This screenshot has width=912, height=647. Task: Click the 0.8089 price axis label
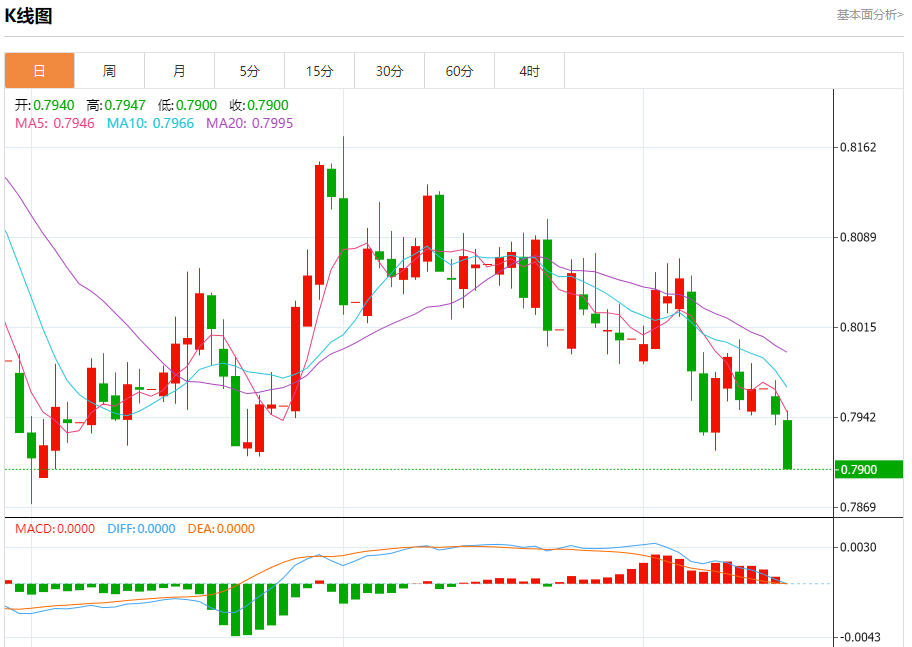click(x=858, y=237)
